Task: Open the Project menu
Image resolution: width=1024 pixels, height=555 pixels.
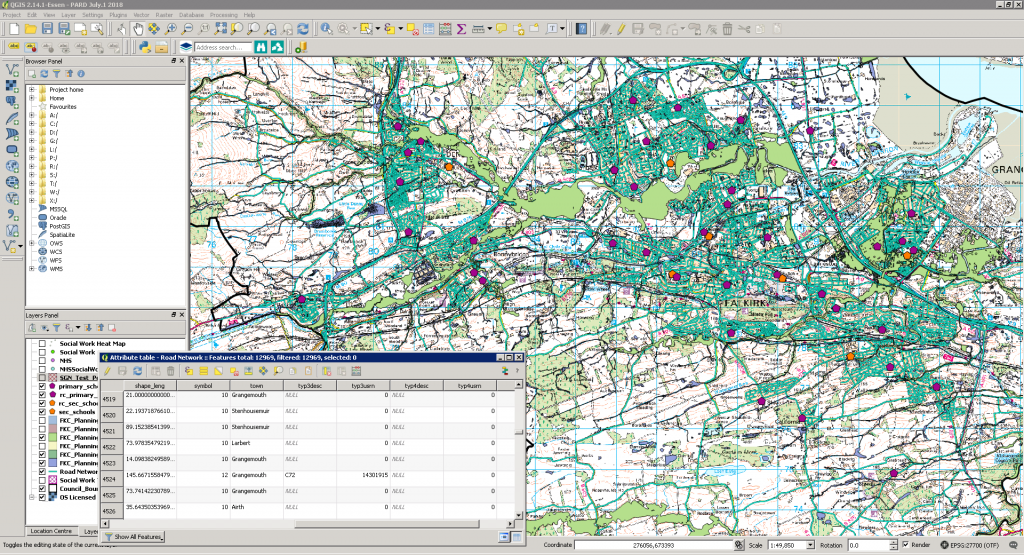Action: point(12,14)
